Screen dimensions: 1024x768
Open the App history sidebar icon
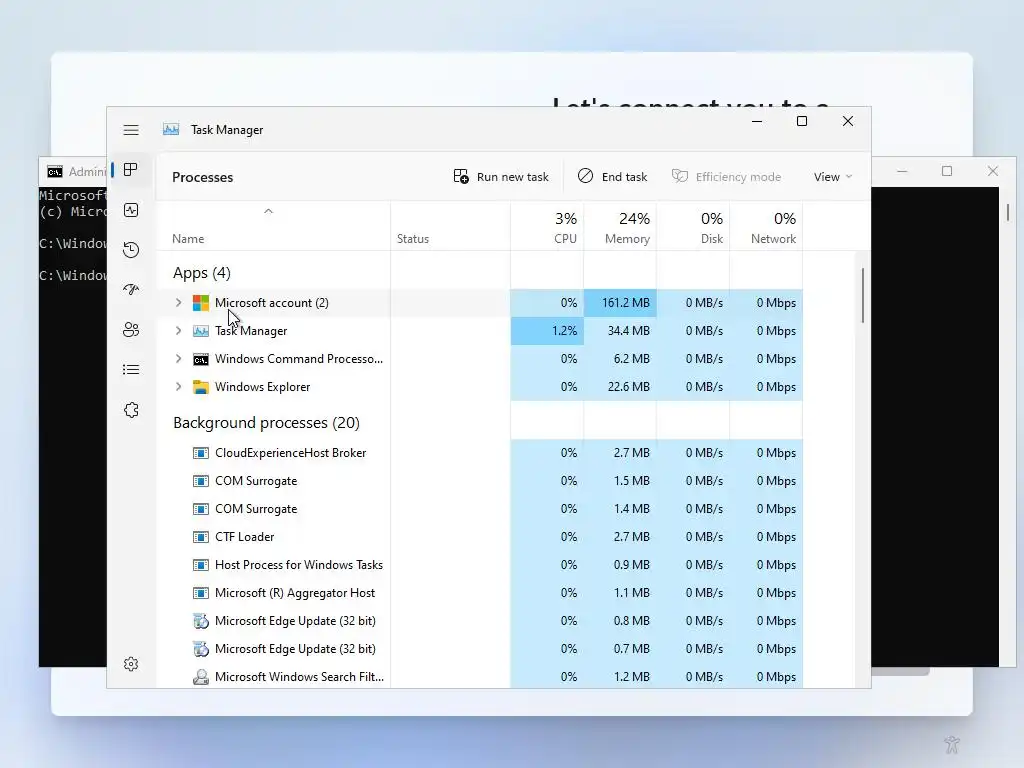point(131,249)
